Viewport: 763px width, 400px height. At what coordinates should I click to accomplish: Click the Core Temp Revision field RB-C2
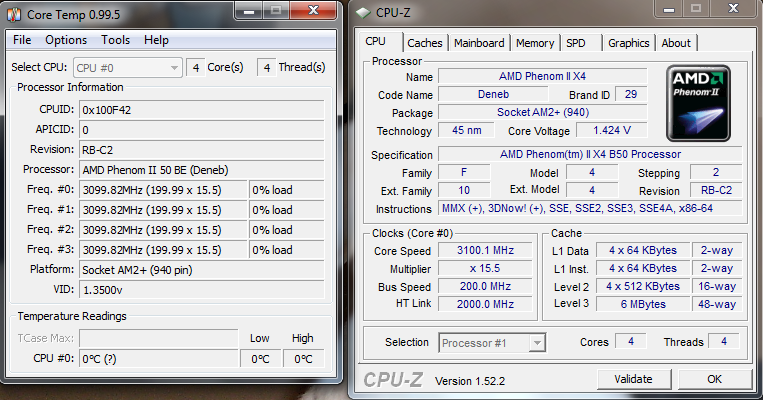(201, 150)
